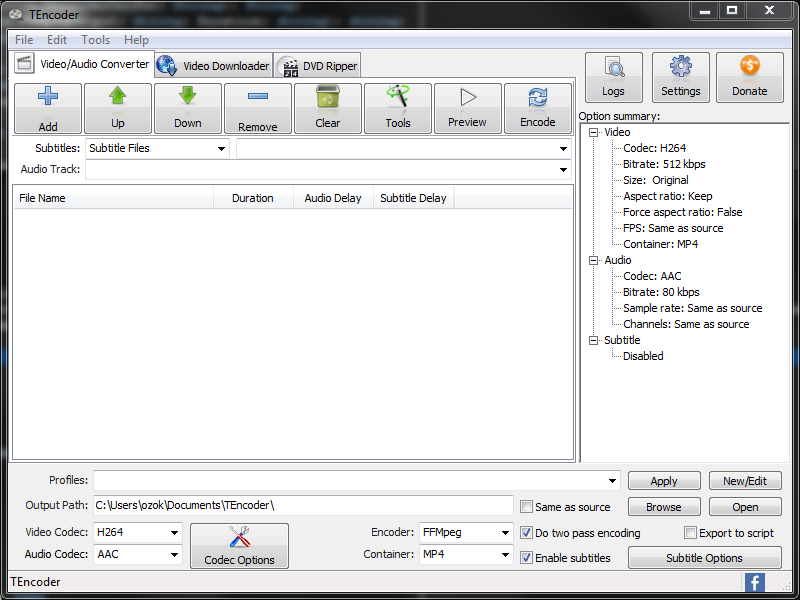Click the Remove minus icon

click(x=257, y=98)
